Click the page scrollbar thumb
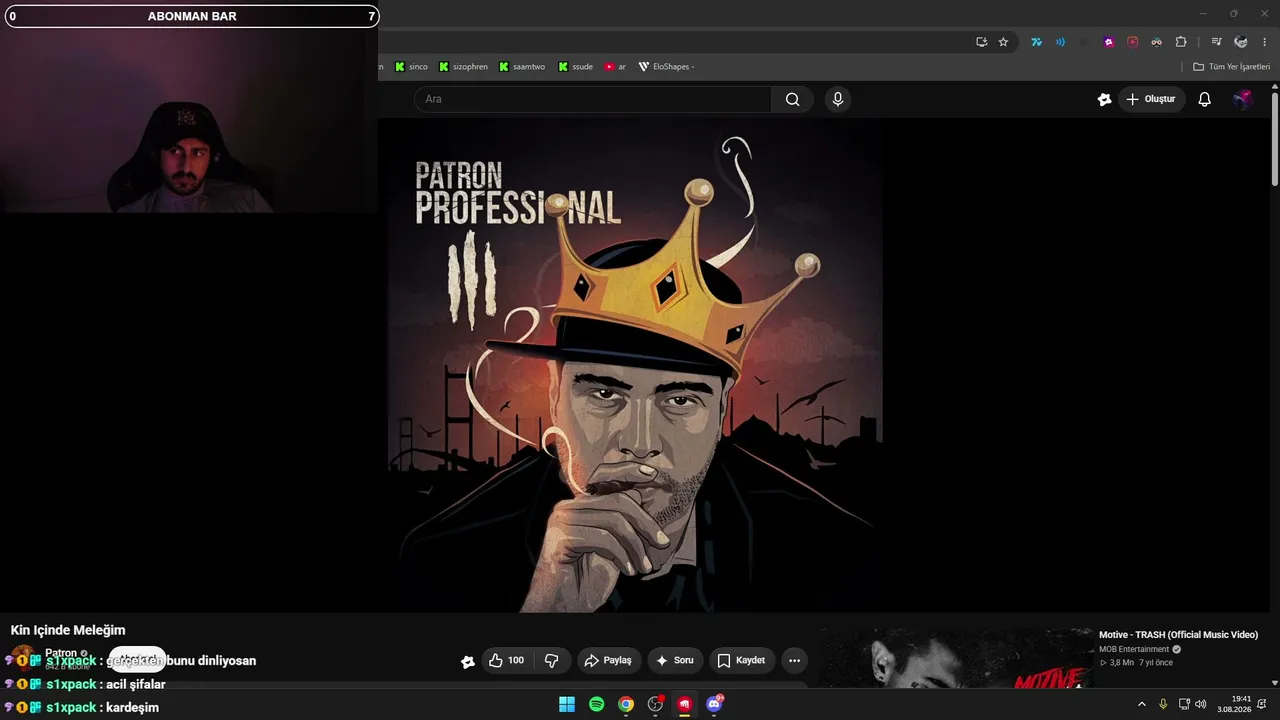This screenshot has width=1280, height=720. click(1274, 140)
